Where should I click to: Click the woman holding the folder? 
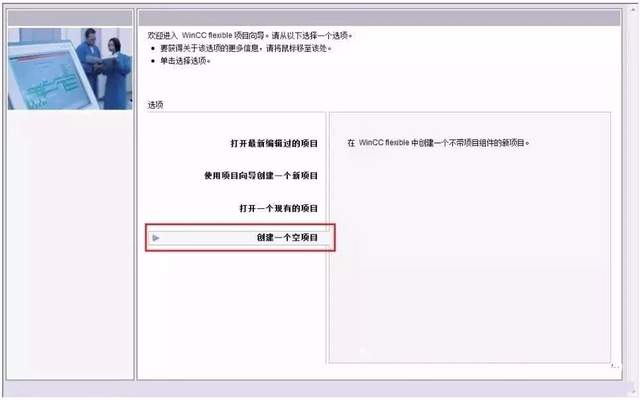click(116, 73)
